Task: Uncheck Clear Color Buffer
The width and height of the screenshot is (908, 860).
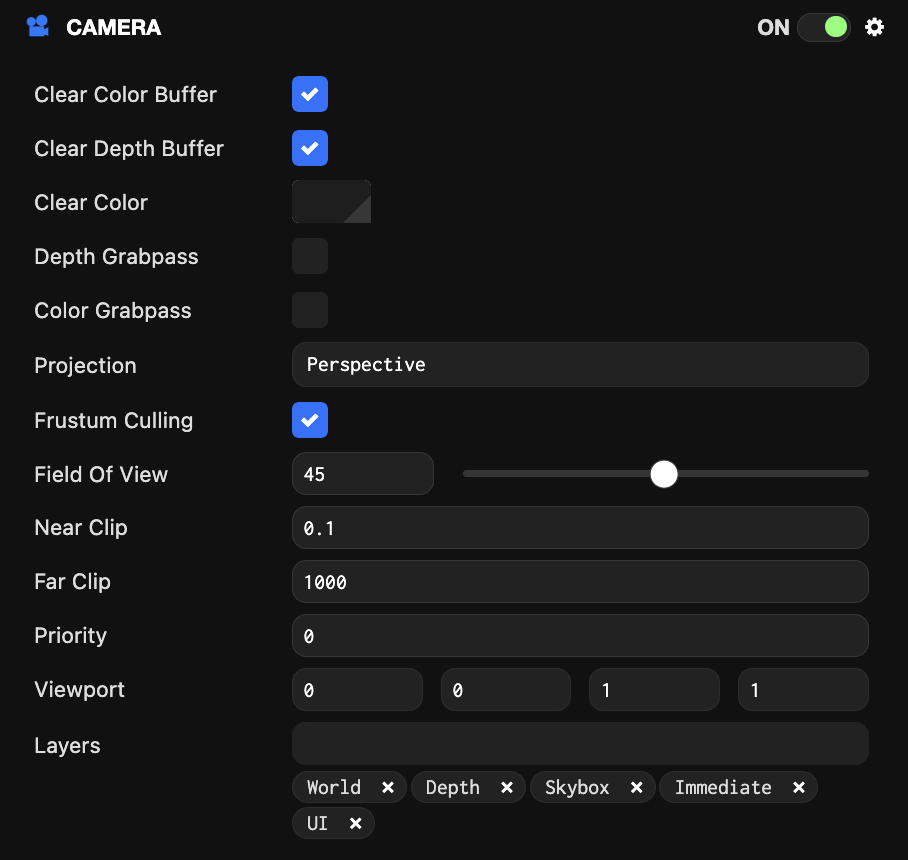Action: tap(310, 94)
